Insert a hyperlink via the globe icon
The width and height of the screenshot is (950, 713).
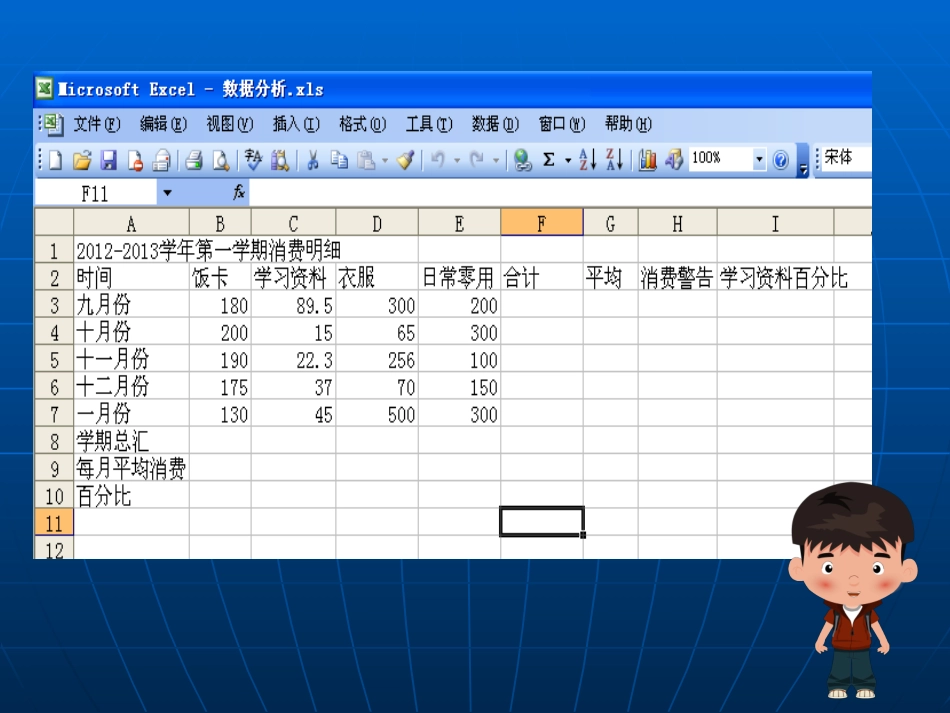point(522,161)
